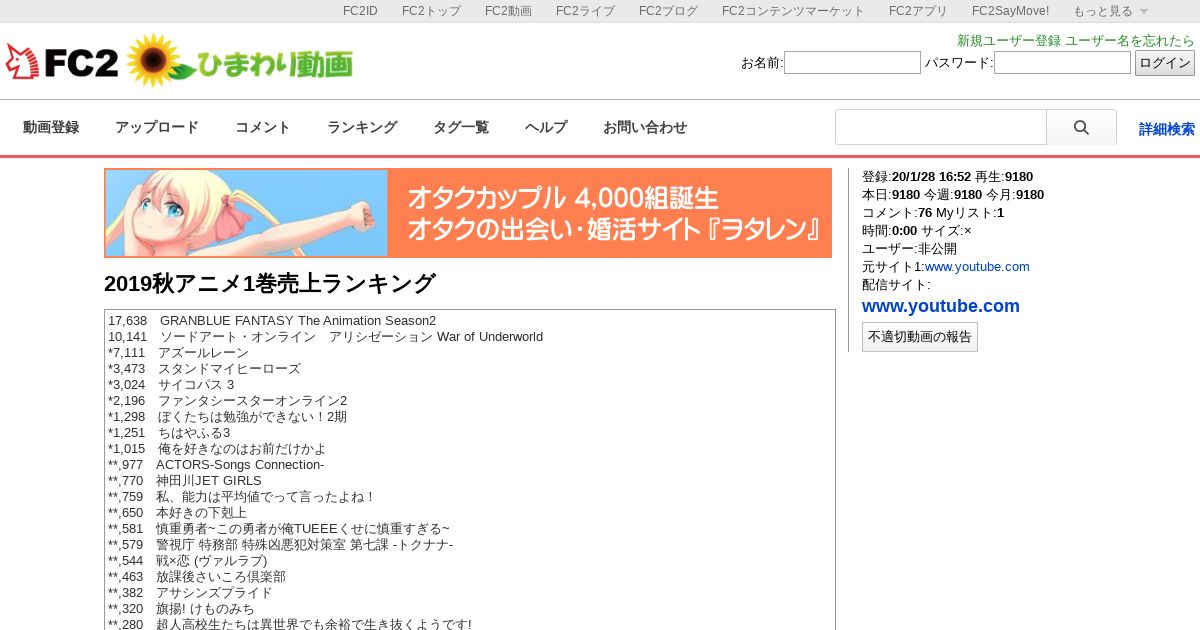Select the 超人高校生たちは line
This screenshot has height=630, width=1200.
click(290, 624)
